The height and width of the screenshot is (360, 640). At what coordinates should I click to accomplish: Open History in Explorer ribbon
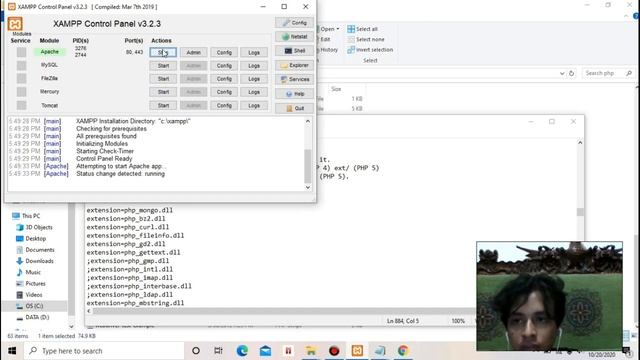click(328, 50)
